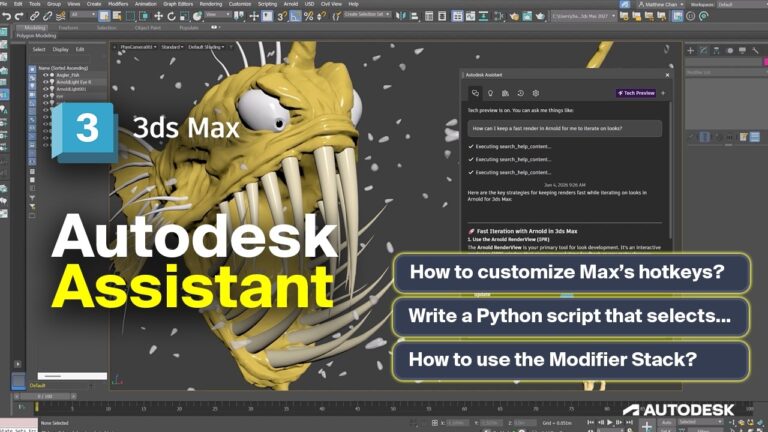The image size is (768, 432).
Task: Click the Select and Place tool
Action: click(x=197, y=16)
